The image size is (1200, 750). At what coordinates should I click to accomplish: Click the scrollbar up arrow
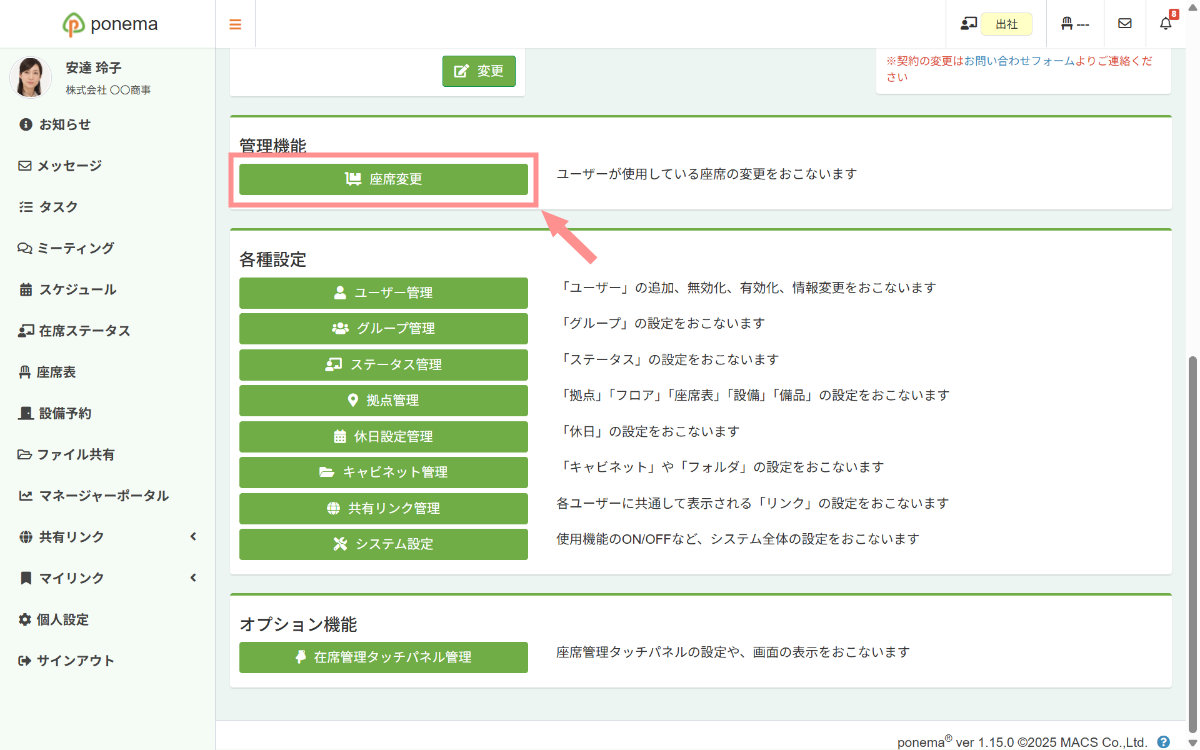point(1192,7)
